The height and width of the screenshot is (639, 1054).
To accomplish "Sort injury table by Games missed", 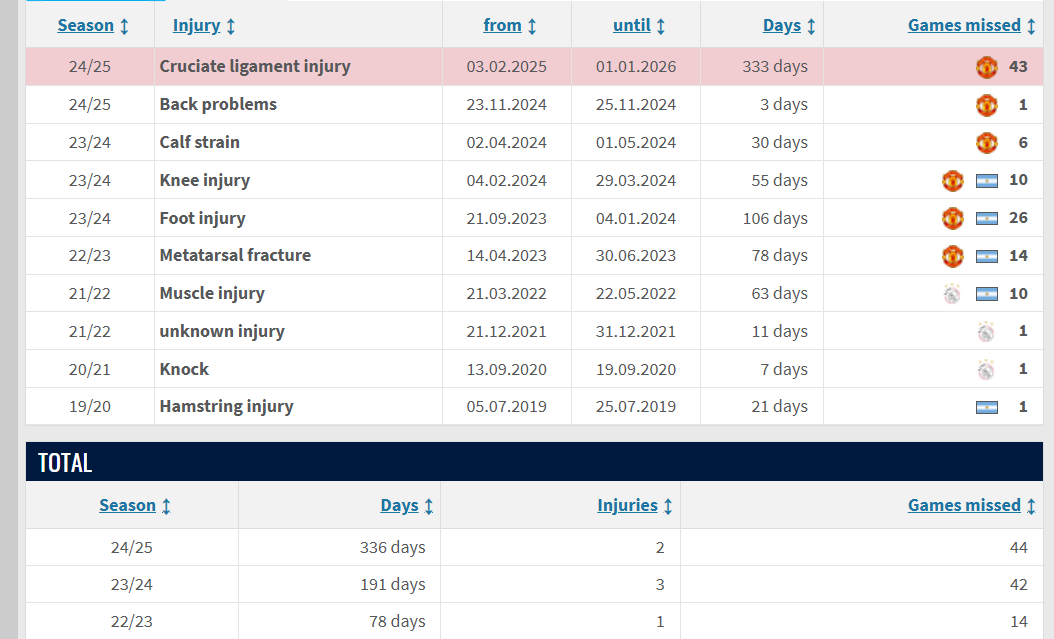I will point(971,26).
